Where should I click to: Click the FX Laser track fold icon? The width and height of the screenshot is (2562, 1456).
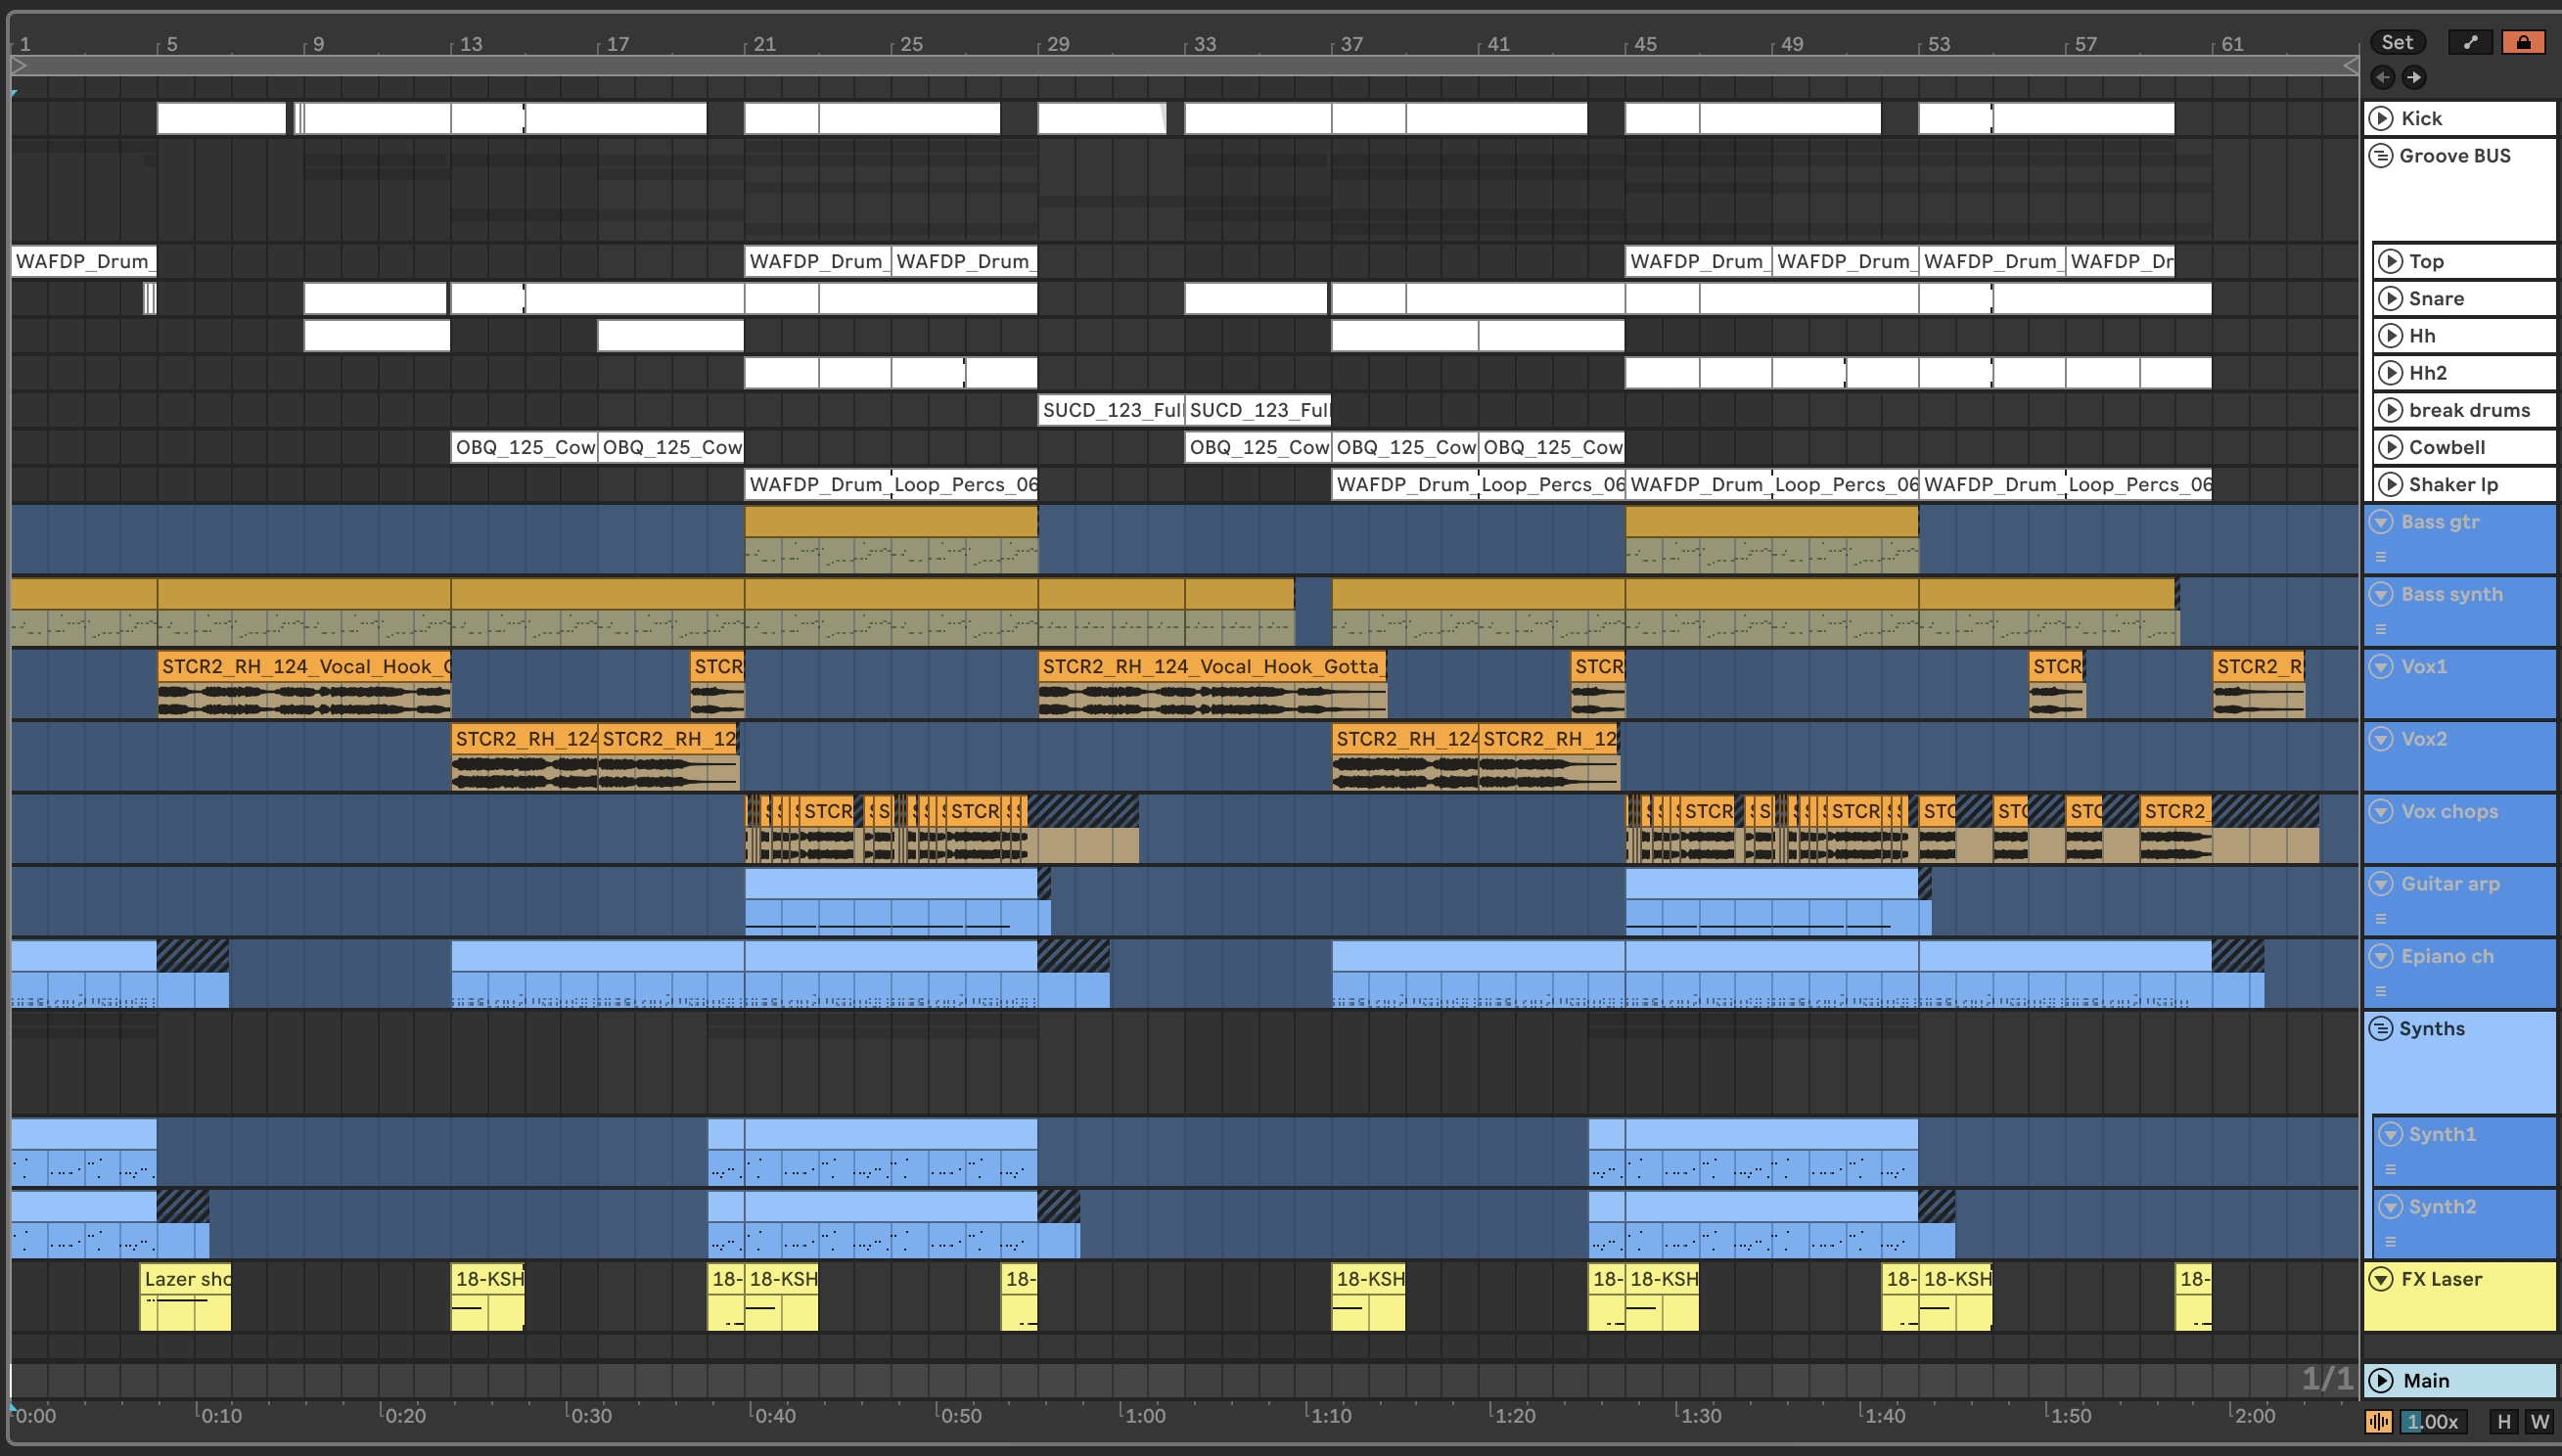pos(2381,1279)
